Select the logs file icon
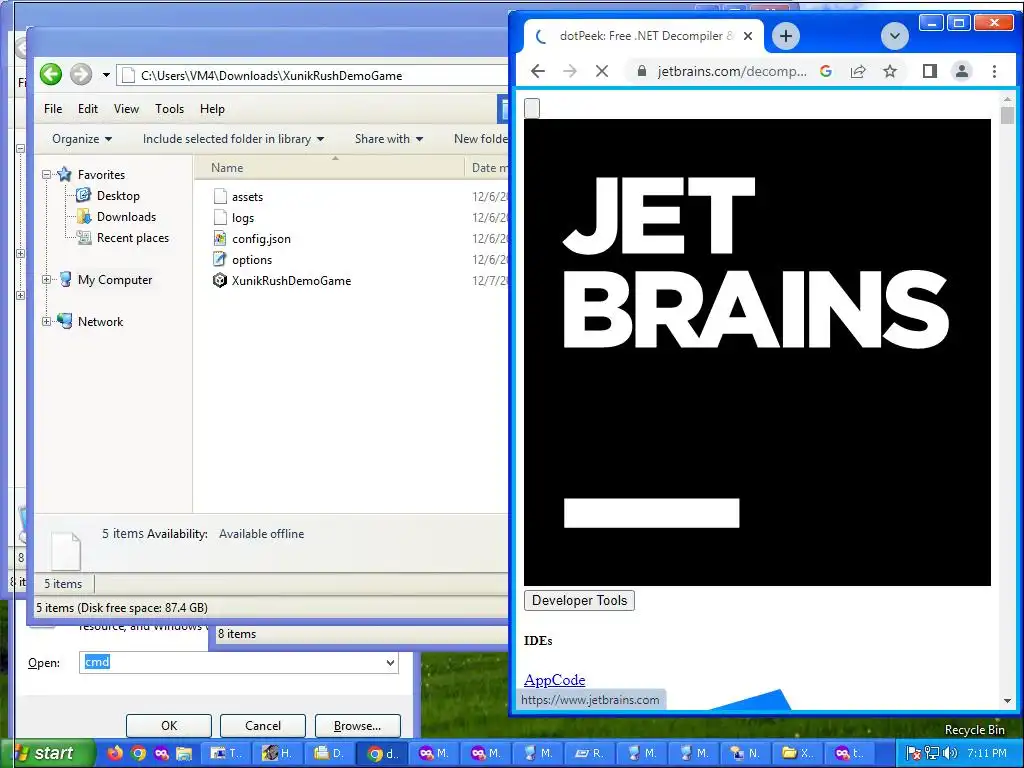The height and width of the screenshot is (768, 1024). 221,217
